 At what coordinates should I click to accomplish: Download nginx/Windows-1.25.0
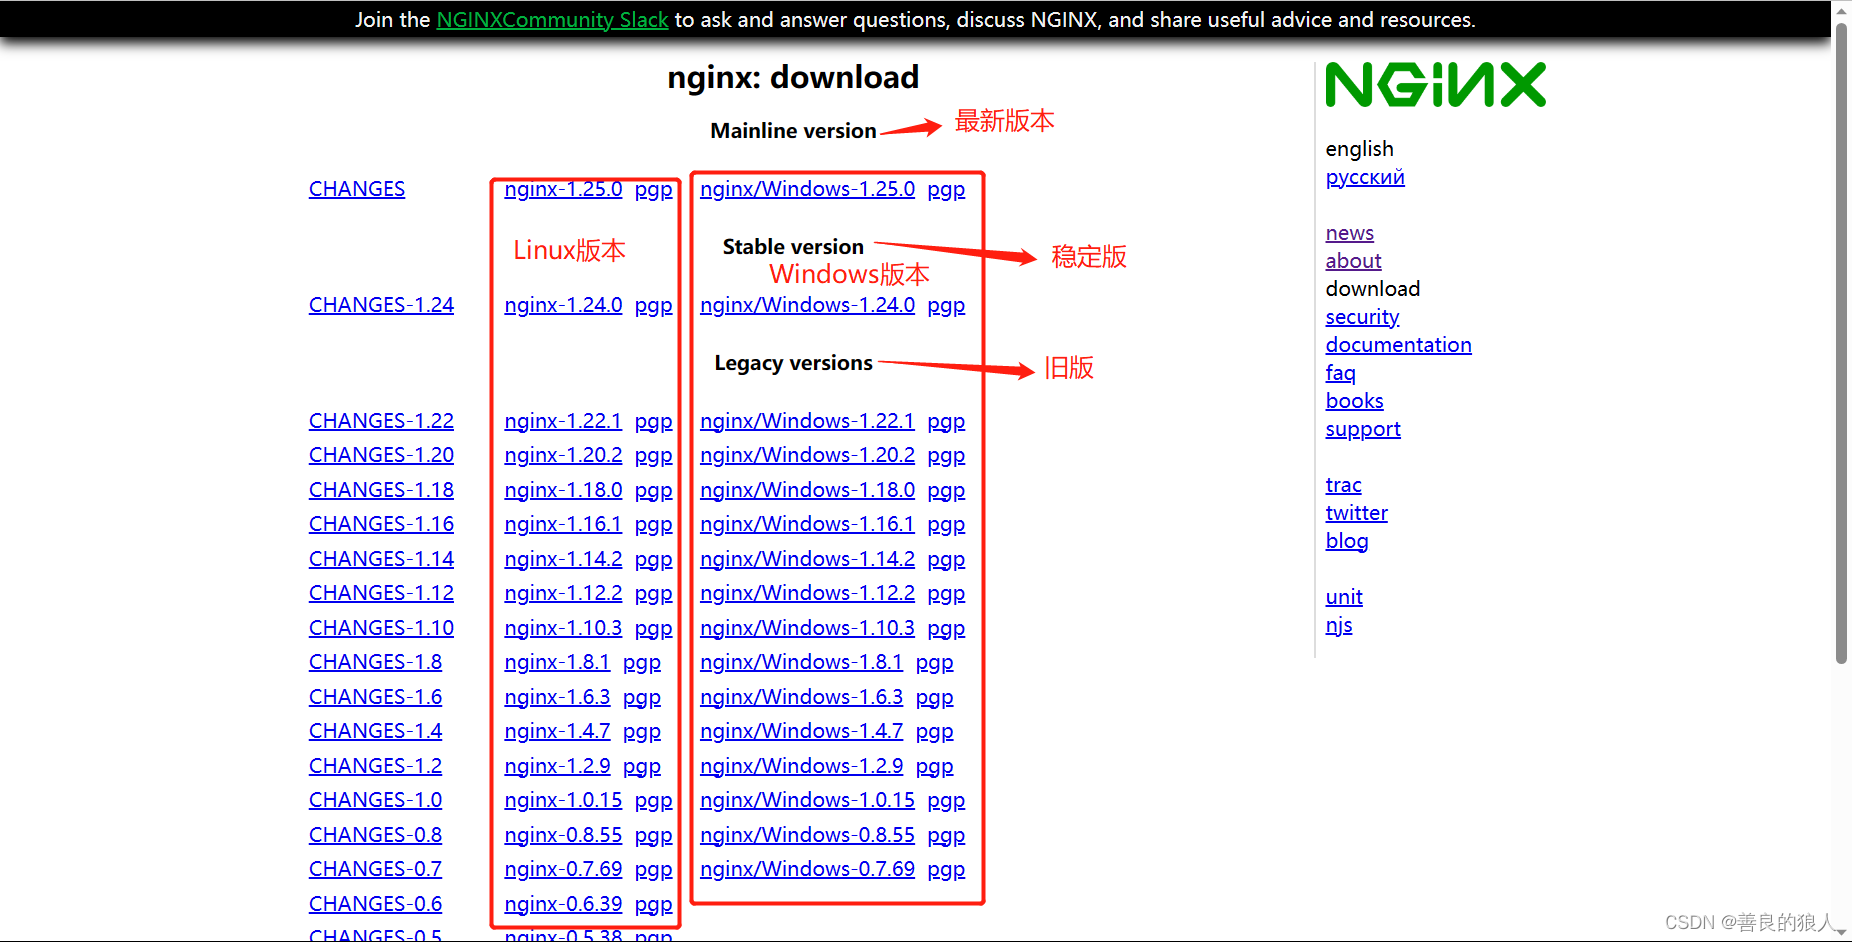point(807,189)
